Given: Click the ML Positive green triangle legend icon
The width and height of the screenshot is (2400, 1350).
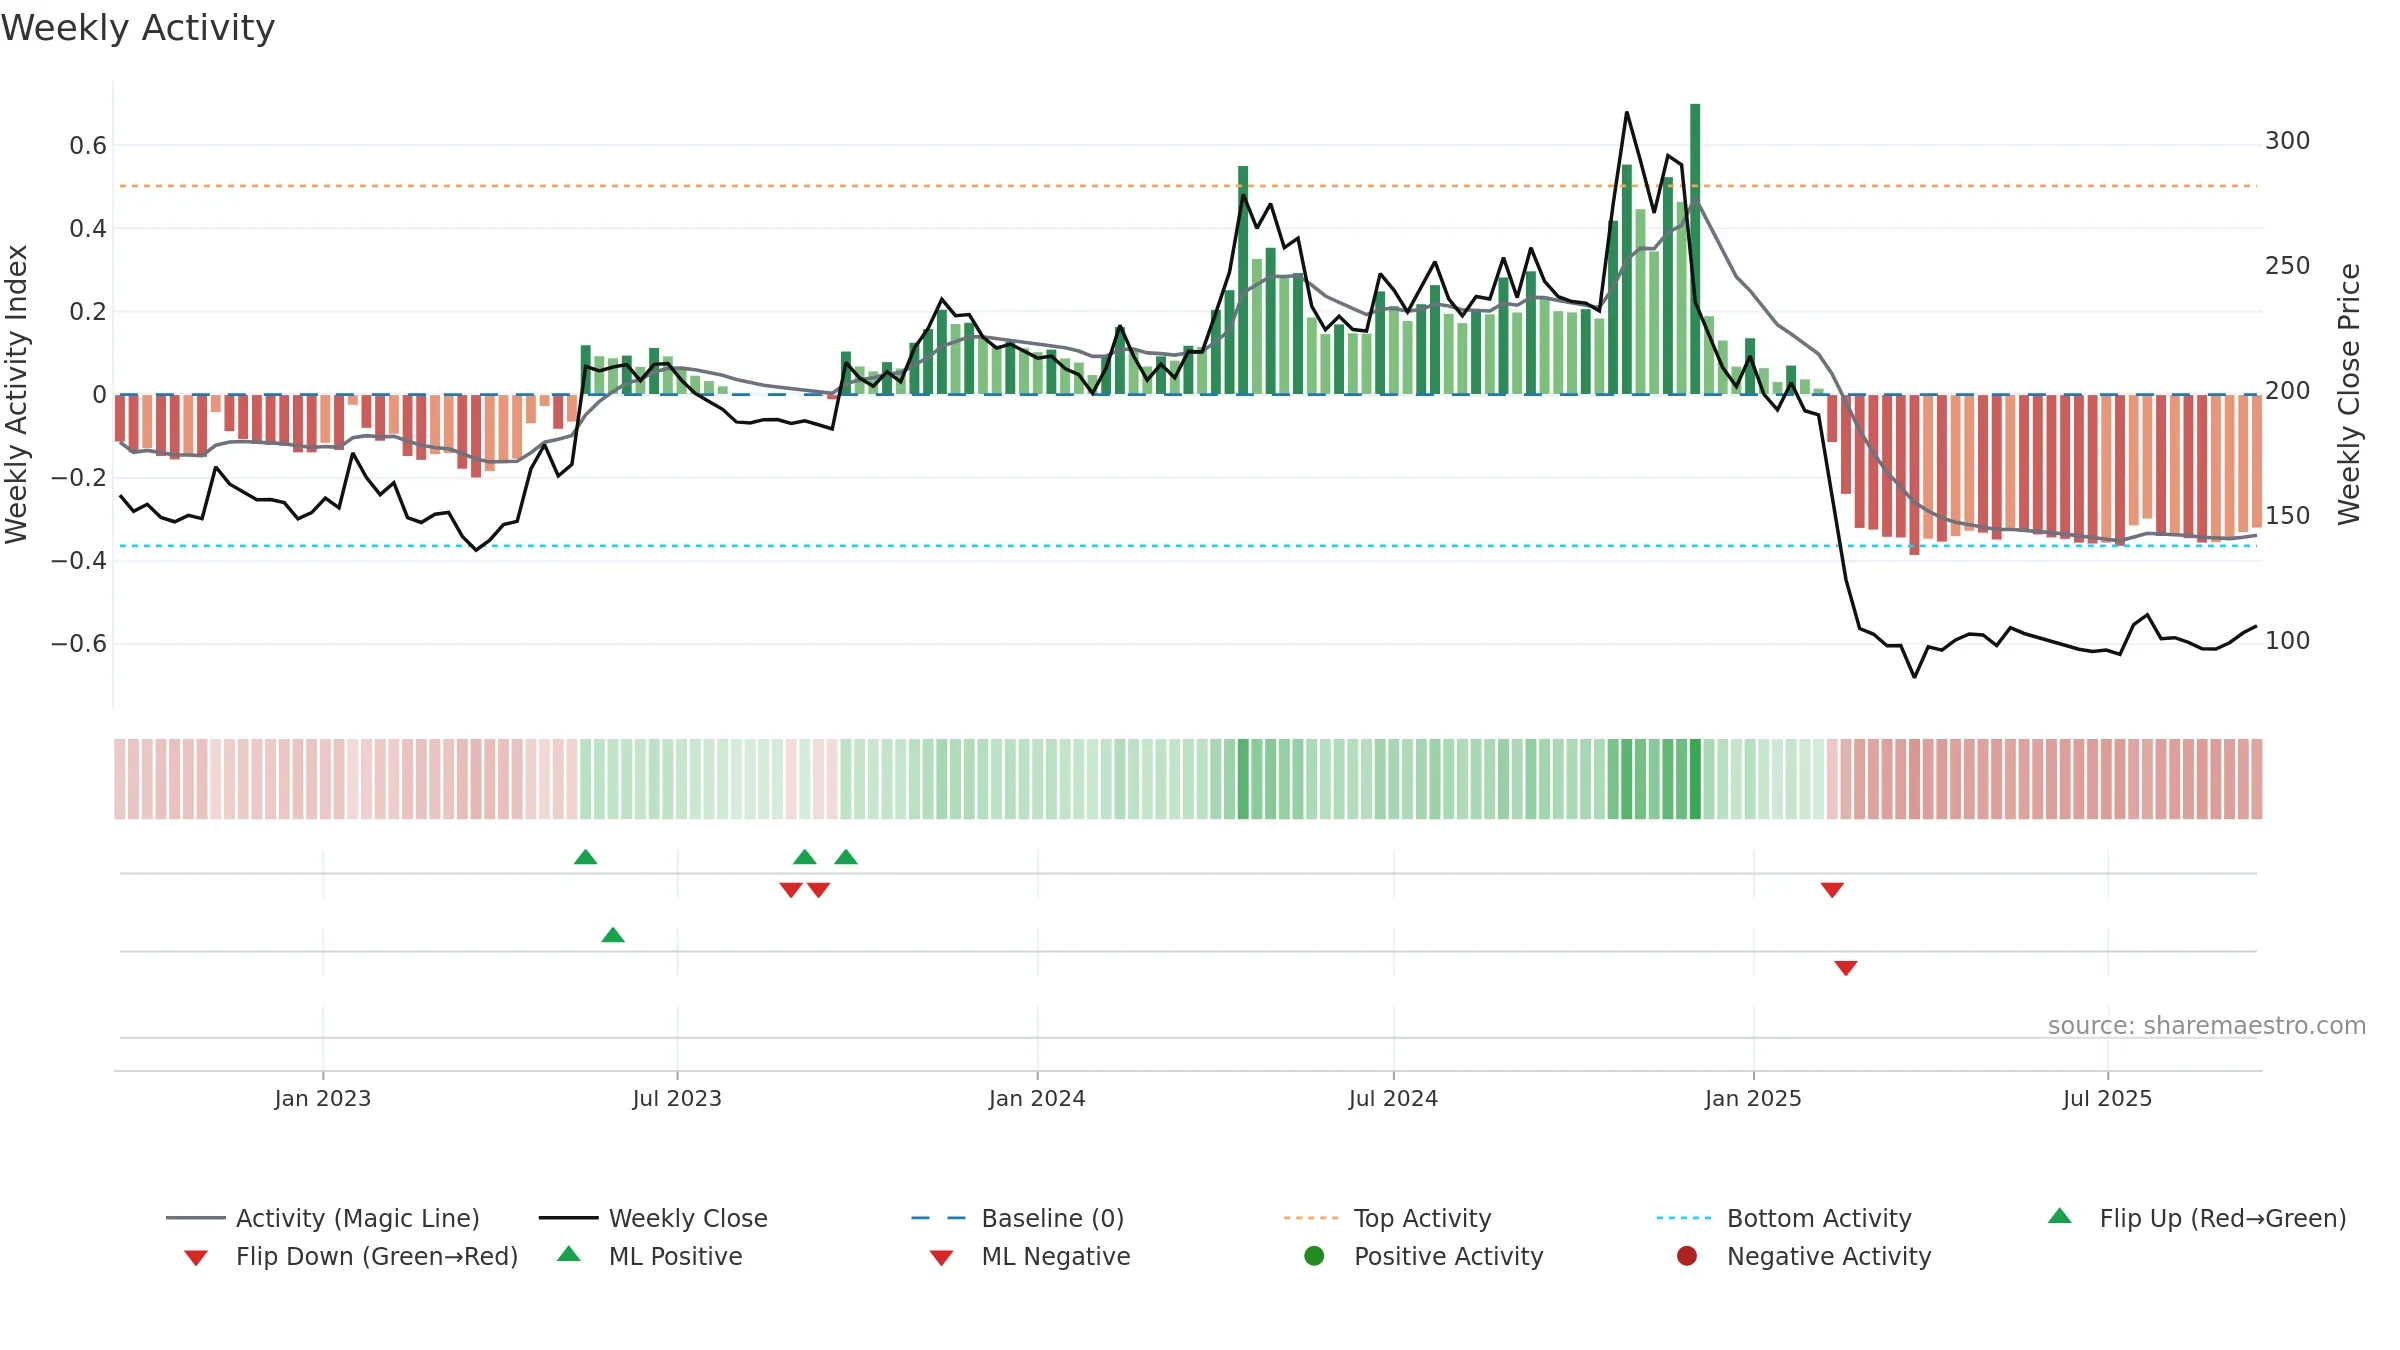Looking at the screenshot, I should click(x=568, y=1254).
